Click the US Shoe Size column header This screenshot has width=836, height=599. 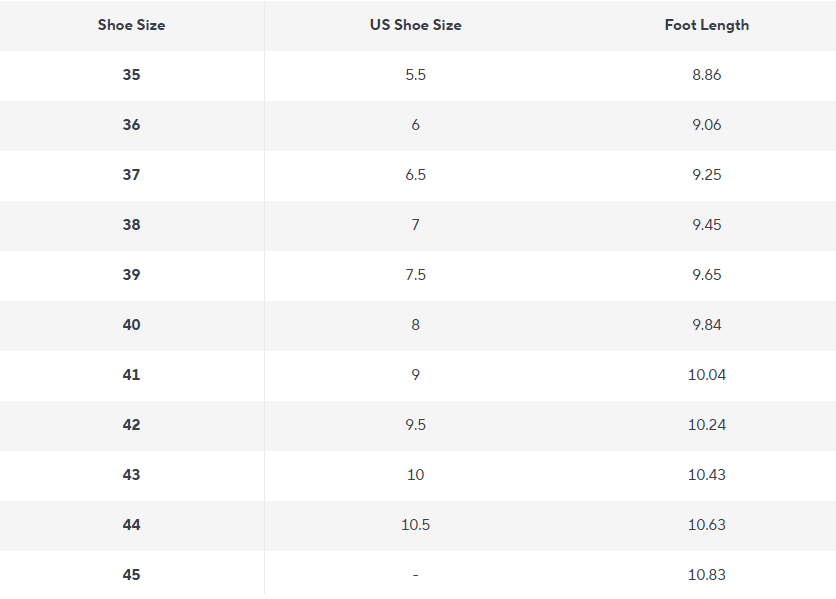click(415, 25)
